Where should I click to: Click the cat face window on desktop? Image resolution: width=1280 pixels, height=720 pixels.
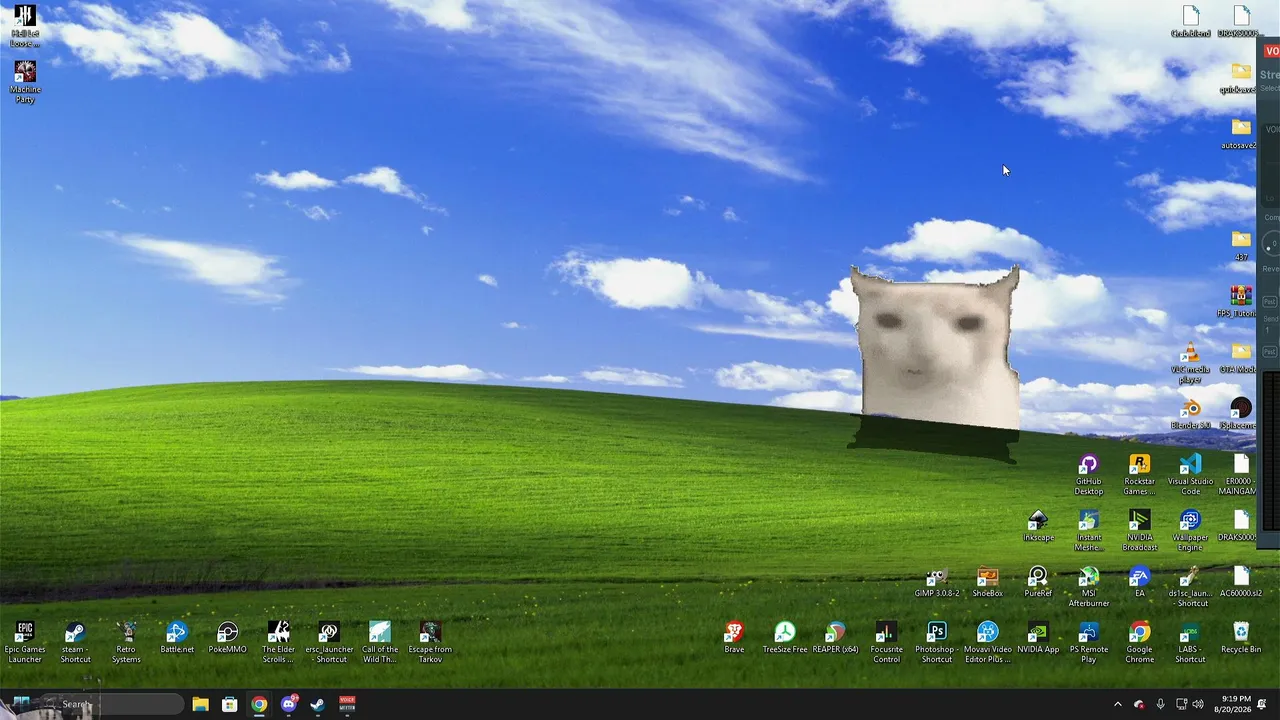[x=935, y=348]
